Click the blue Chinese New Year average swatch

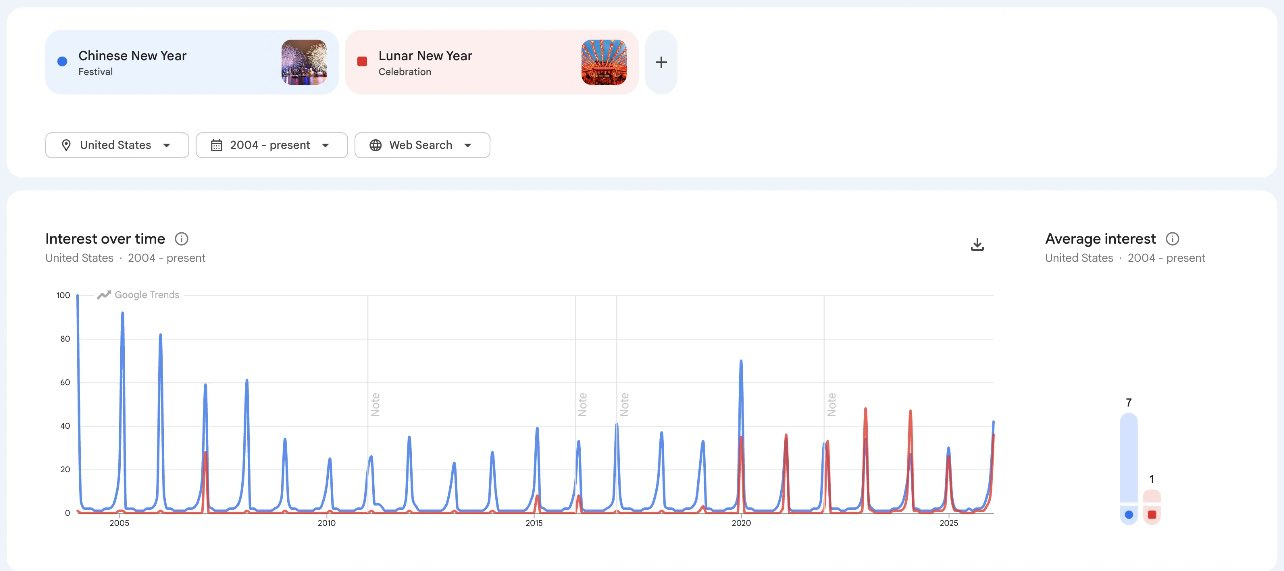[1129, 514]
